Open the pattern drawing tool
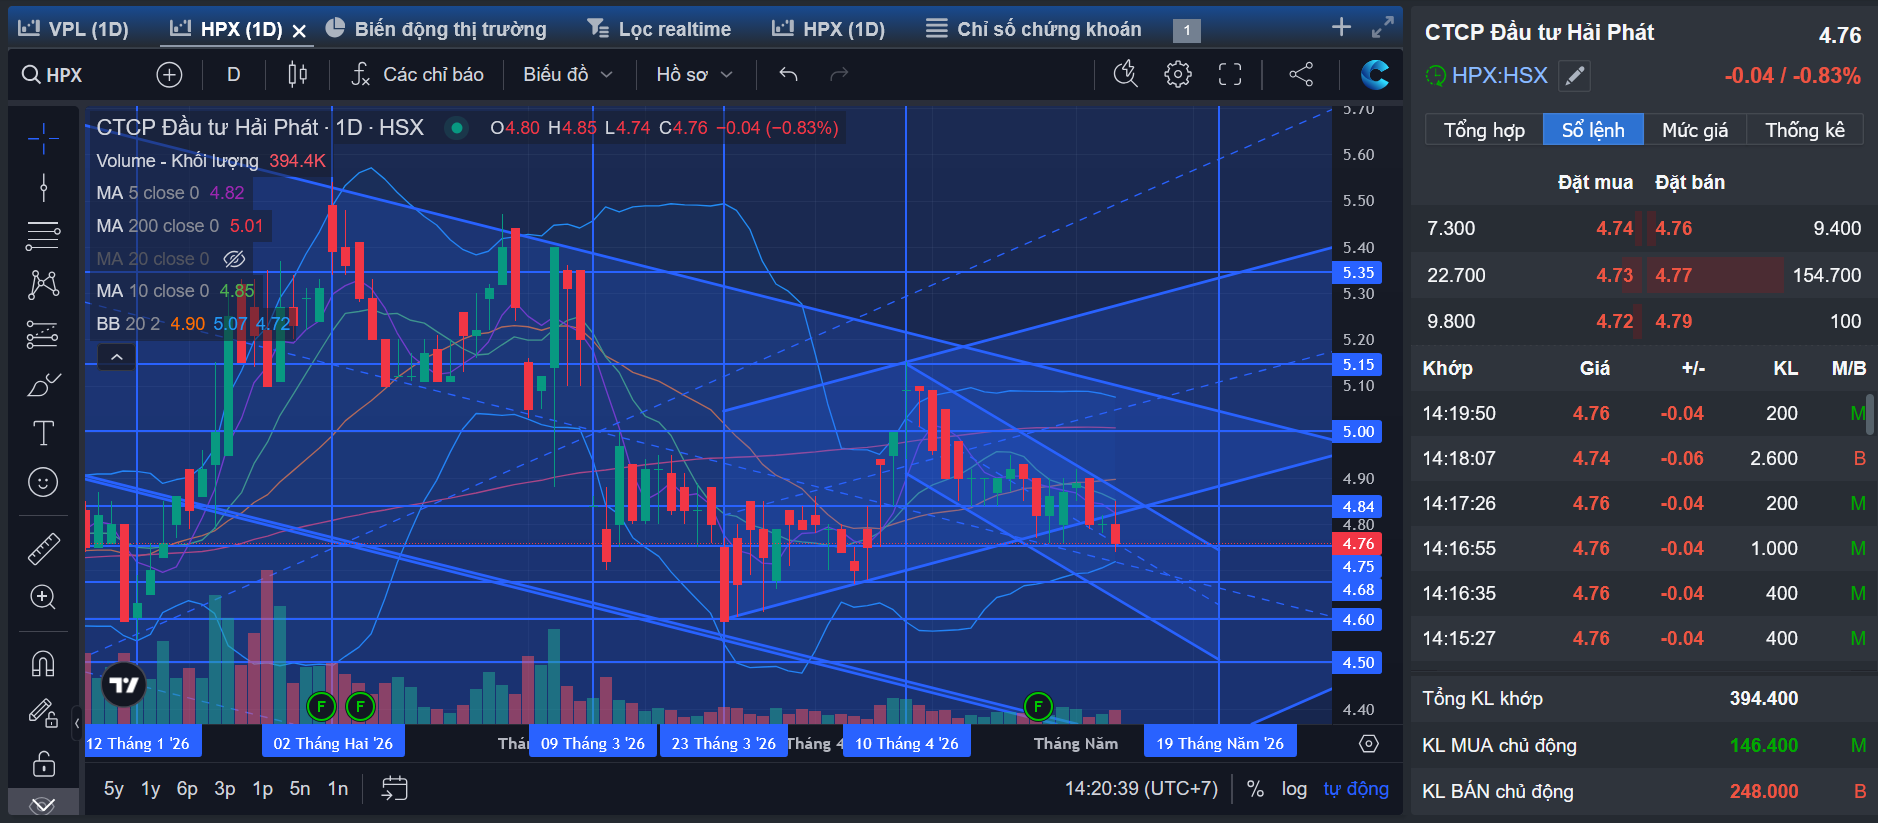This screenshot has width=1878, height=823. [x=43, y=285]
